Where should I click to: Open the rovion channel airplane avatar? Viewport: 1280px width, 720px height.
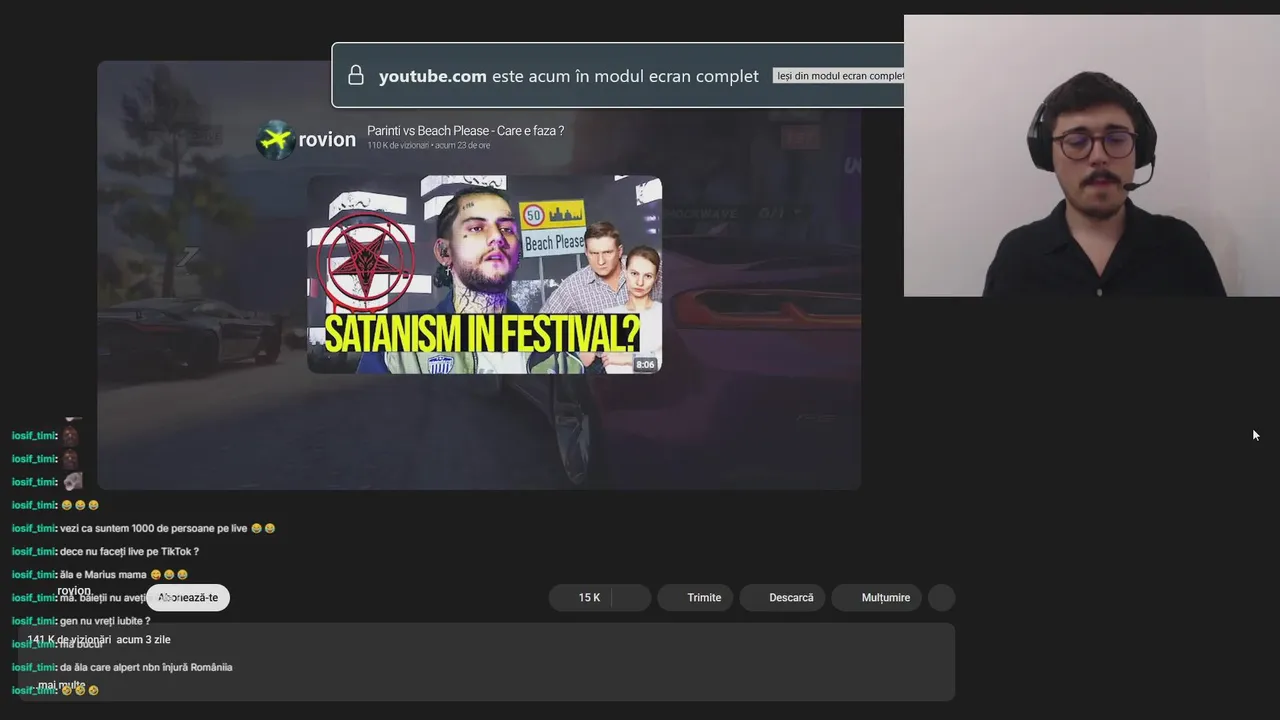(274, 139)
